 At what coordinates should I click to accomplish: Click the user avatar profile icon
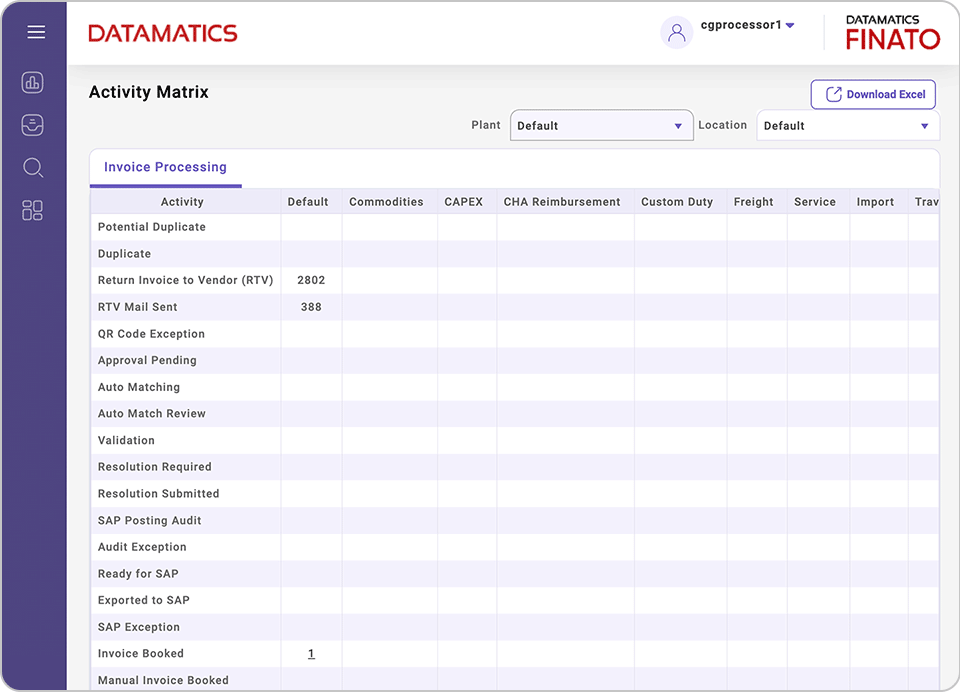pos(677,32)
